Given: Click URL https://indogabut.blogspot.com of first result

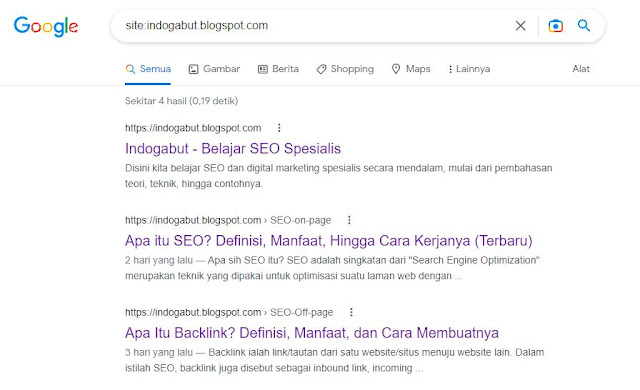Looking at the screenshot, I should [193, 128].
